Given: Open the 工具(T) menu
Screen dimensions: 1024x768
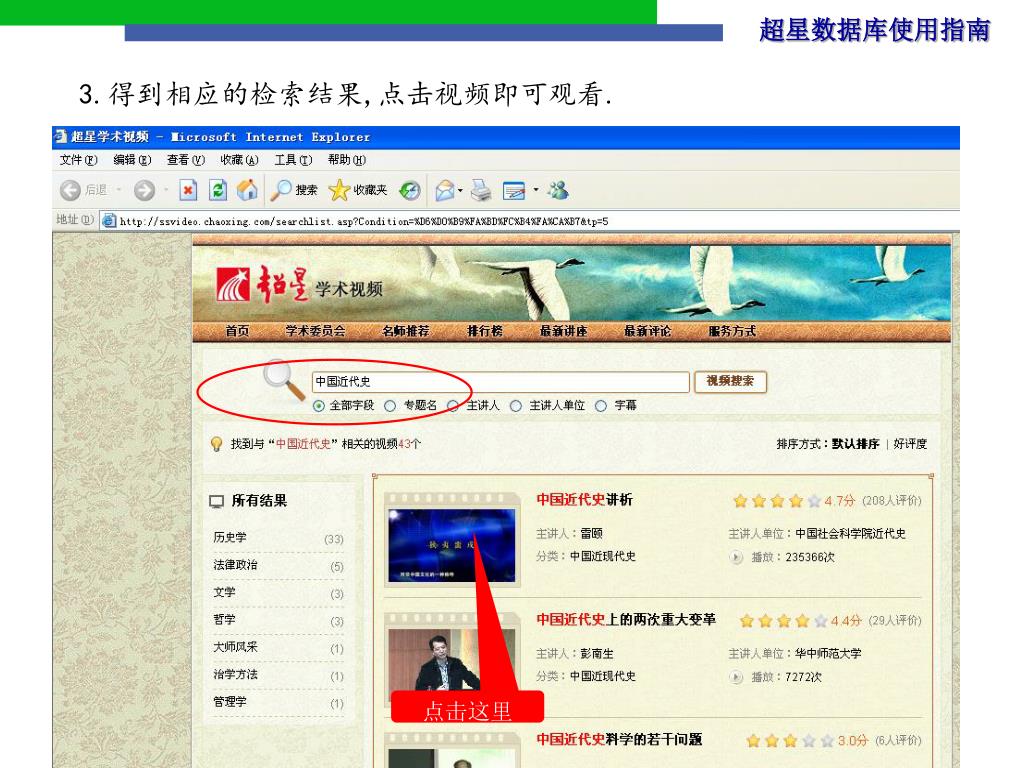Looking at the screenshot, I should click(x=293, y=160).
